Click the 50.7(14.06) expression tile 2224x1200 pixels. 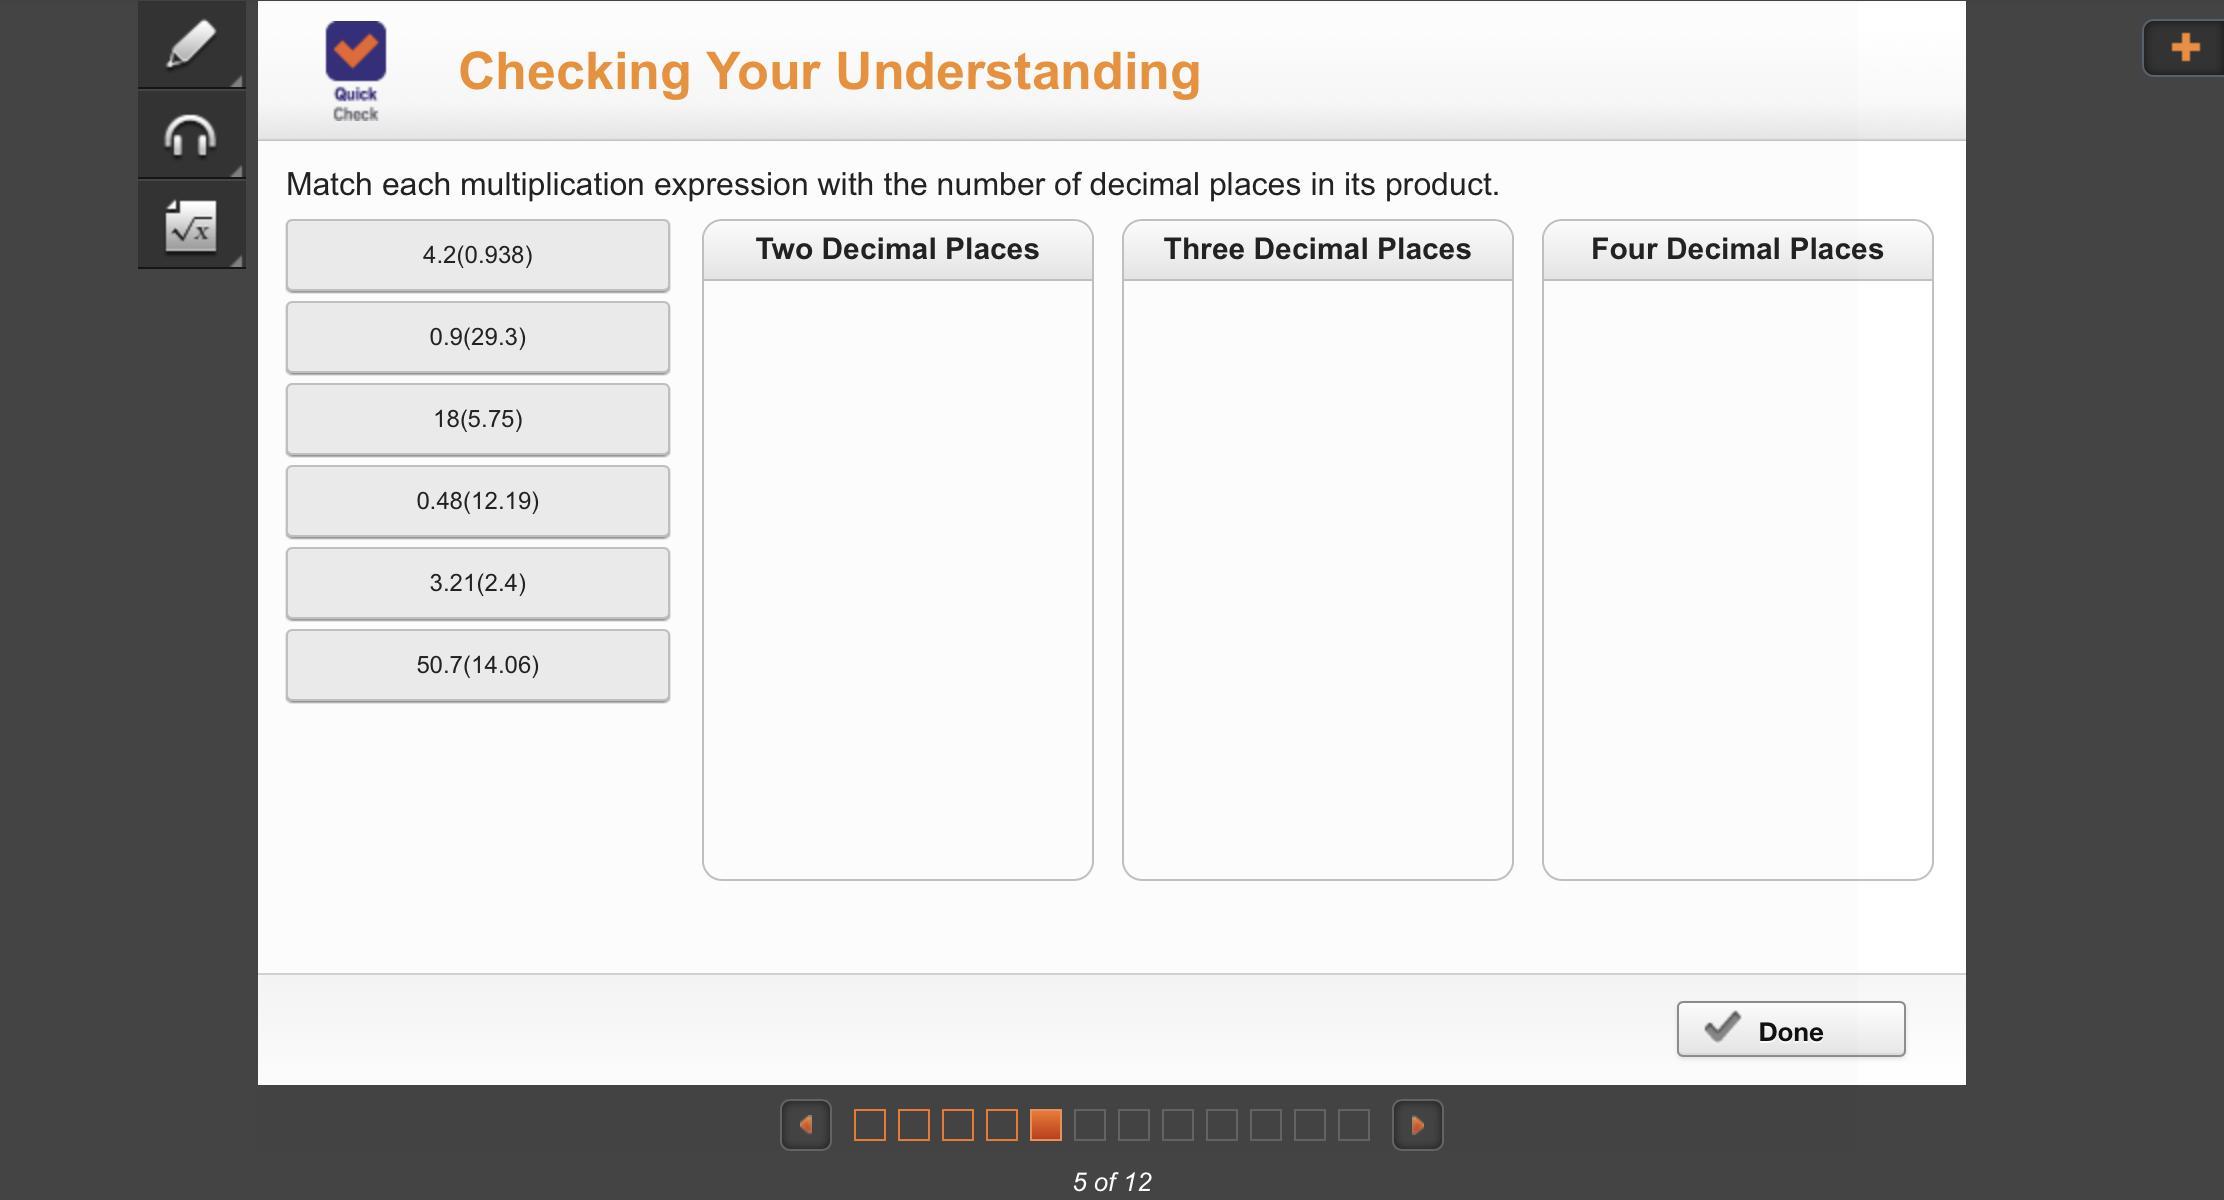pos(478,665)
